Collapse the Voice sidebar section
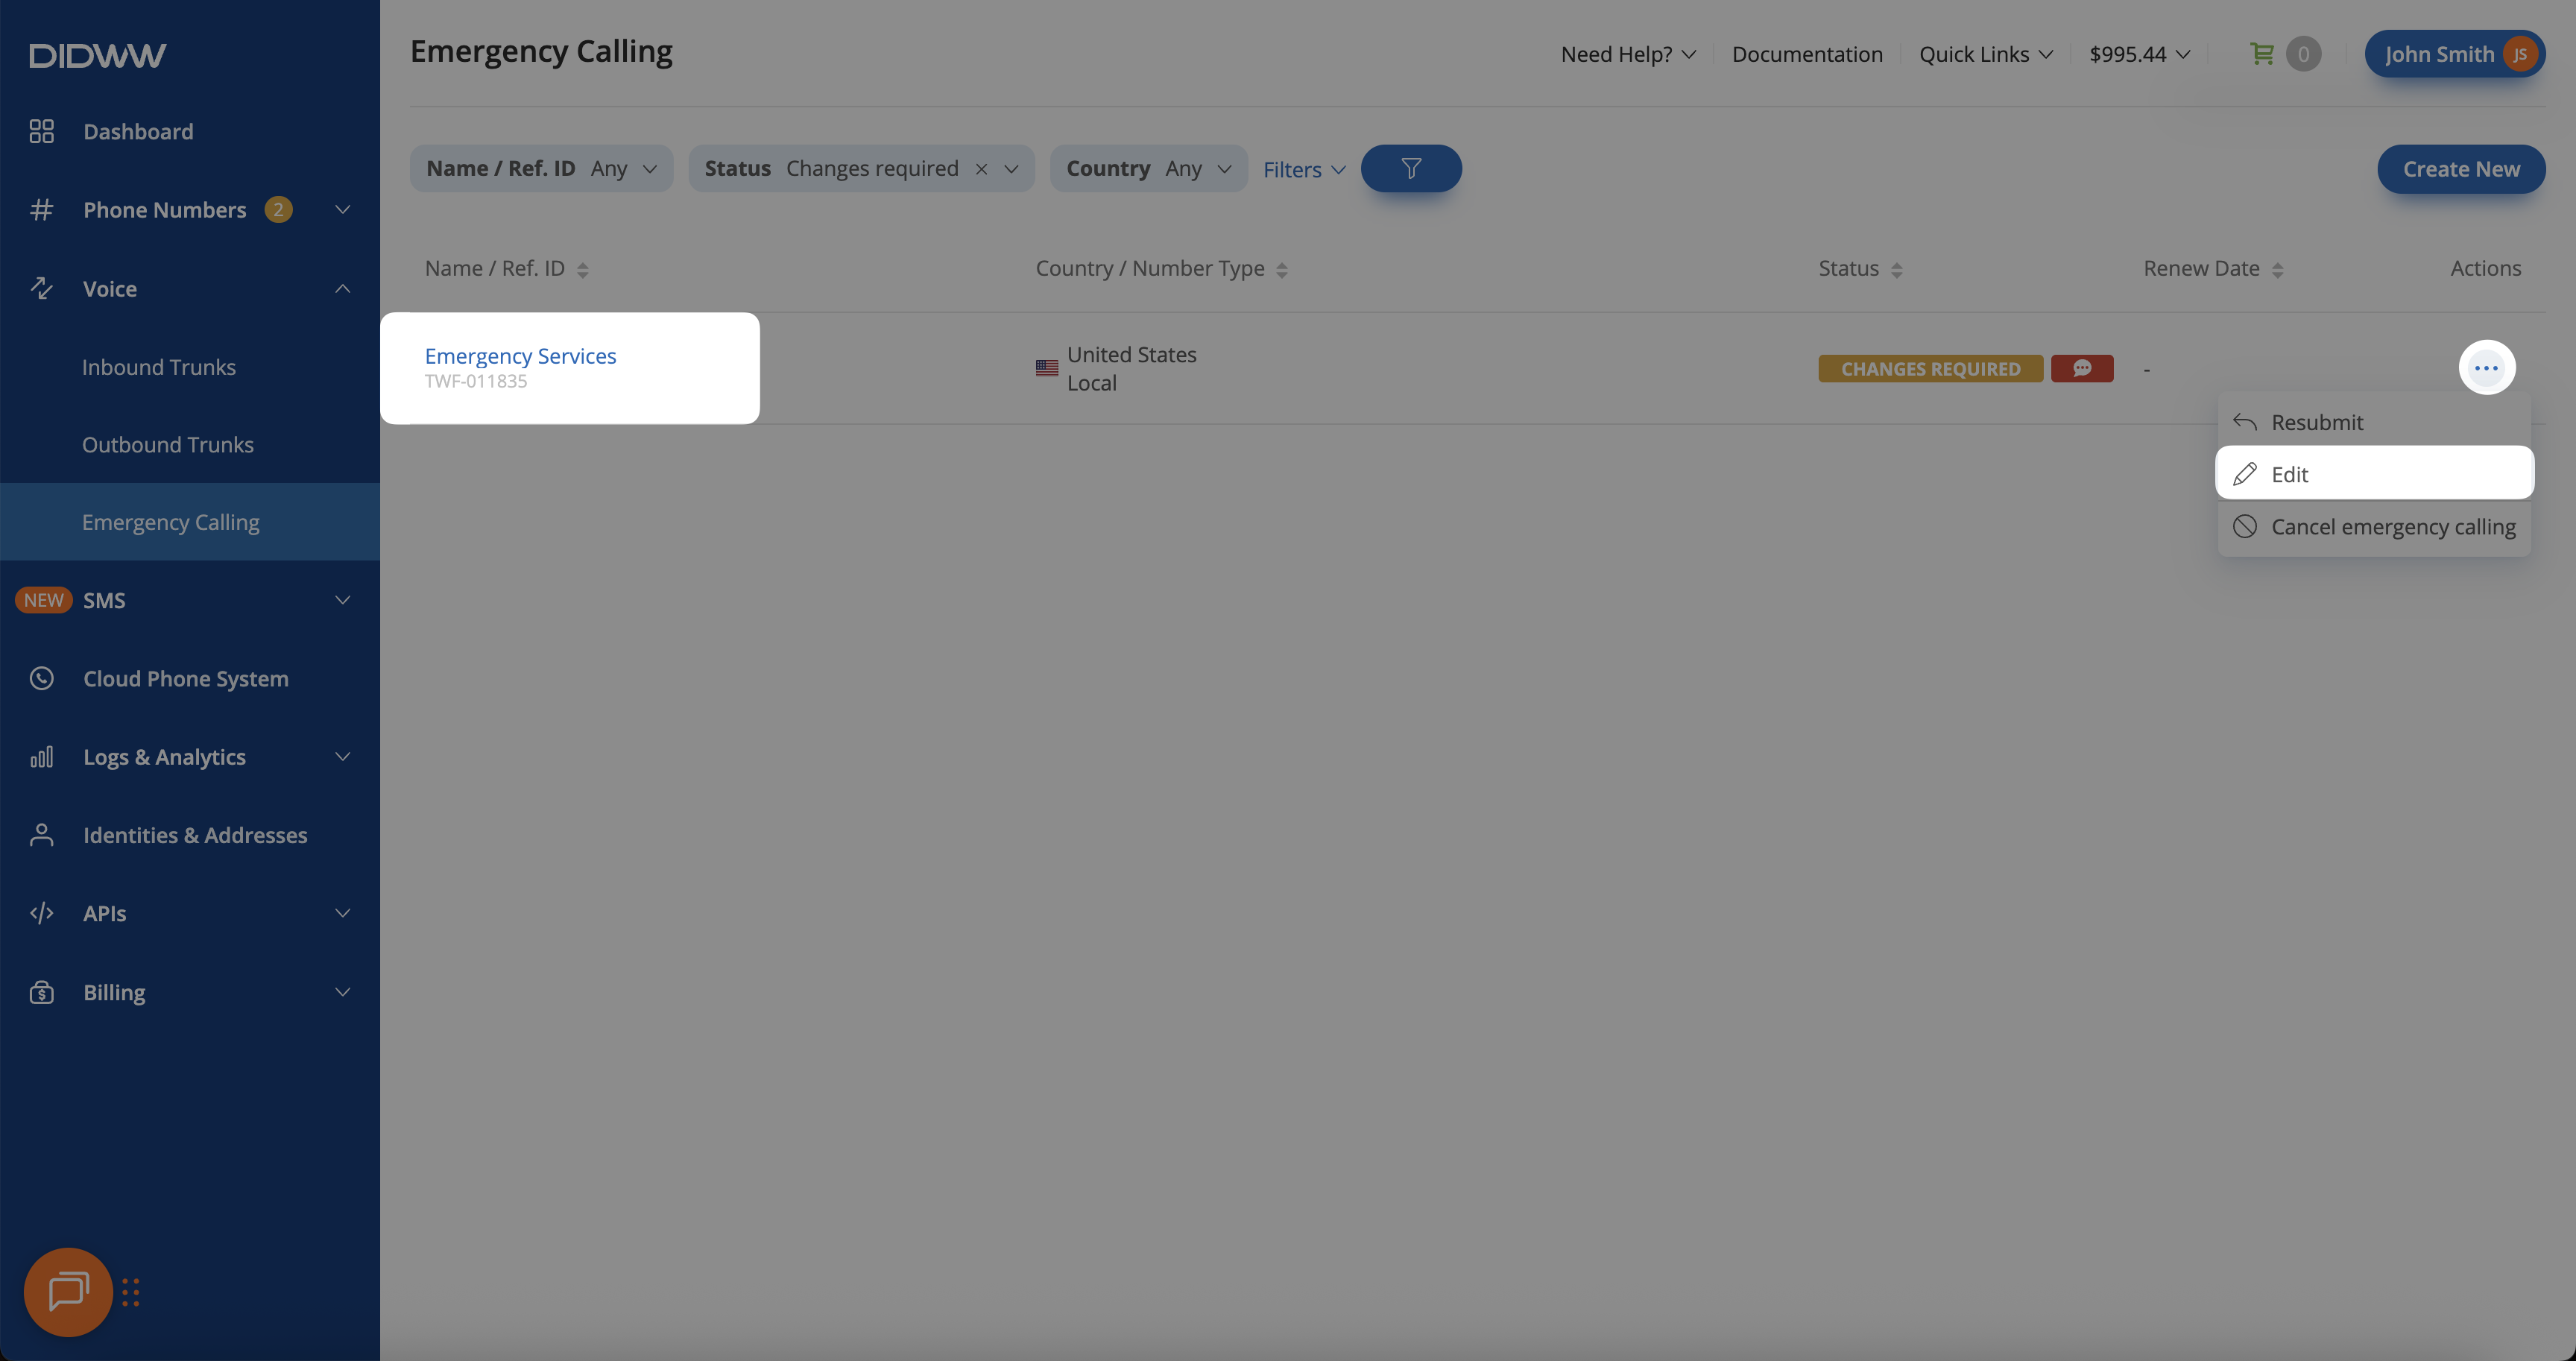2576x1361 pixels. 342,289
